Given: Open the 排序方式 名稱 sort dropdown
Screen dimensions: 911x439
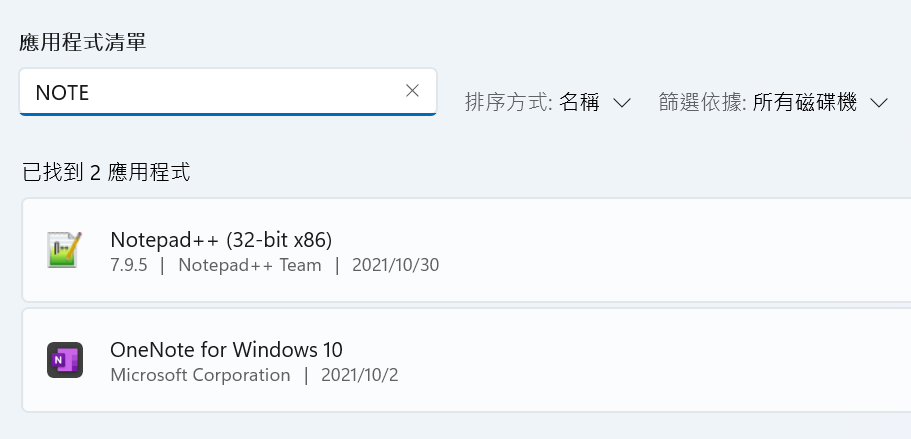Looking at the screenshot, I should (x=548, y=103).
